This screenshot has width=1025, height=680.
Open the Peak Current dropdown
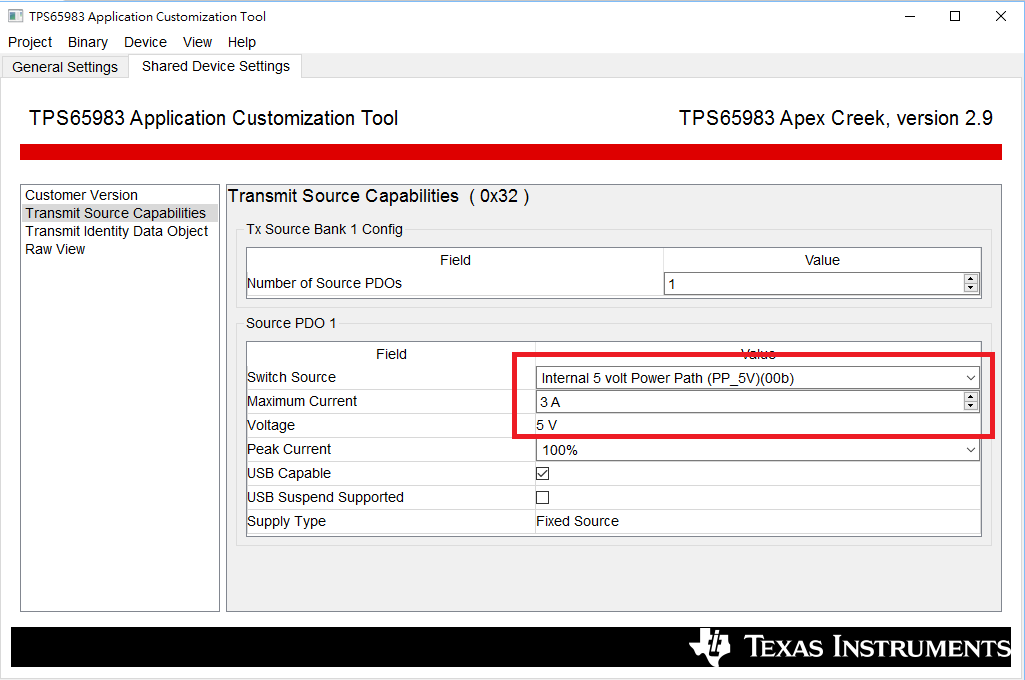[x=757, y=450]
